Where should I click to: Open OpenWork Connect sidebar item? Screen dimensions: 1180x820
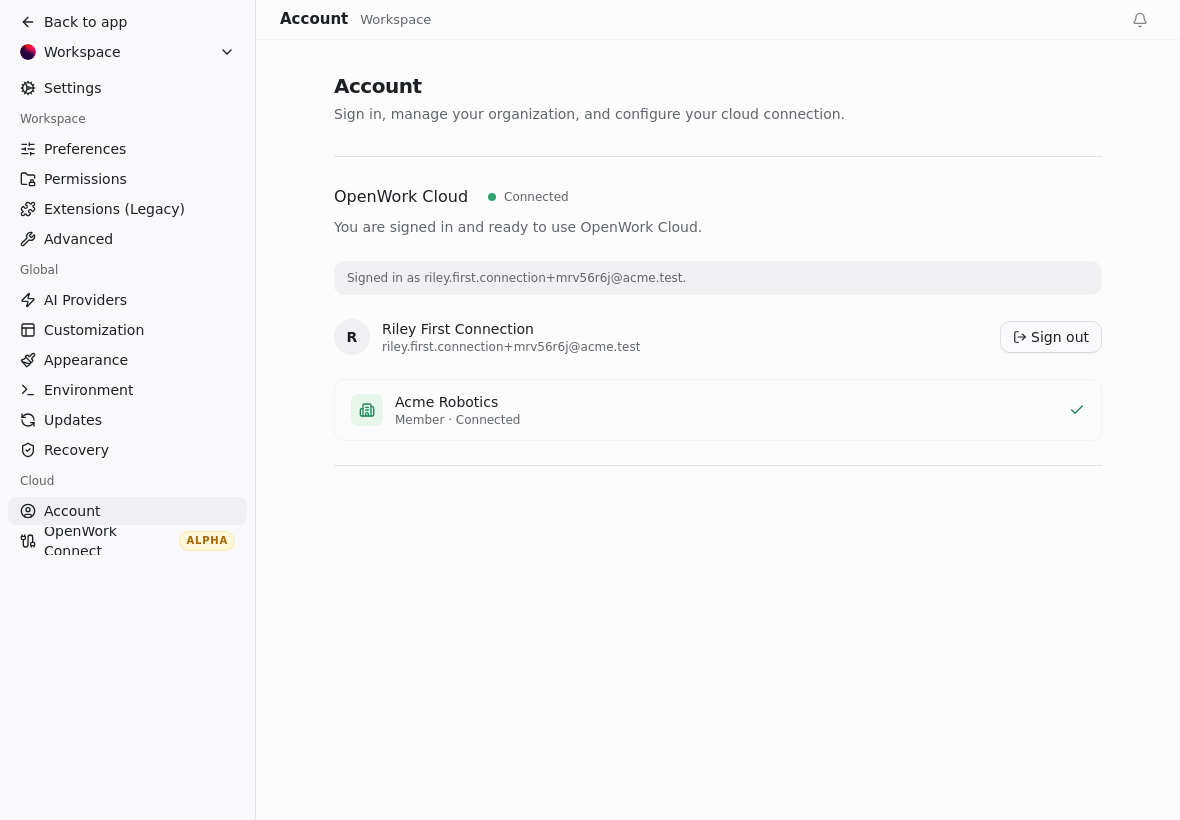[x=127, y=541]
